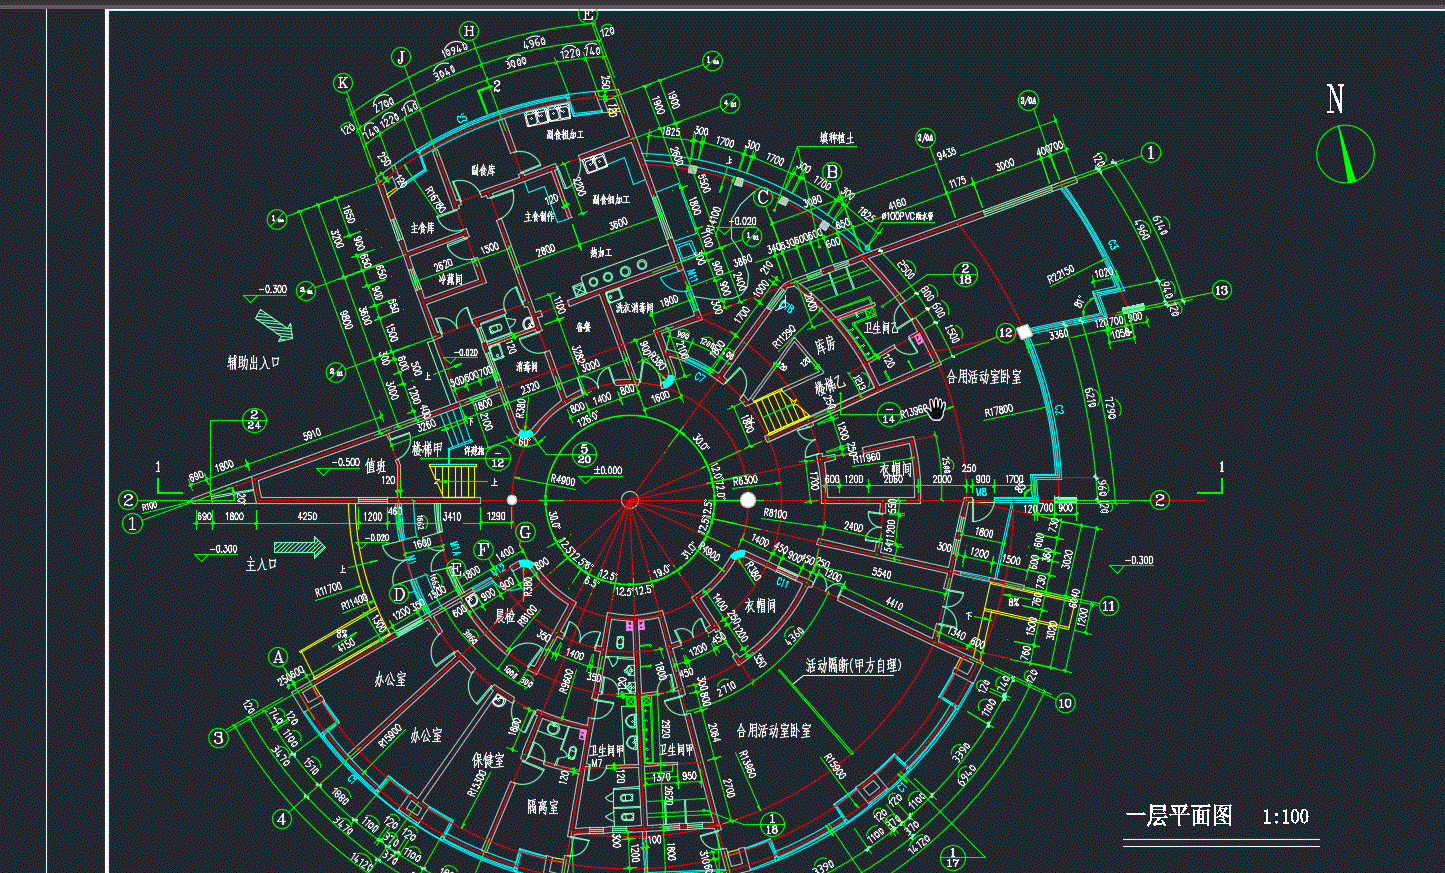Select axis bubble 13
Screen dimensions: 1445x873
[x=1221, y=291]
